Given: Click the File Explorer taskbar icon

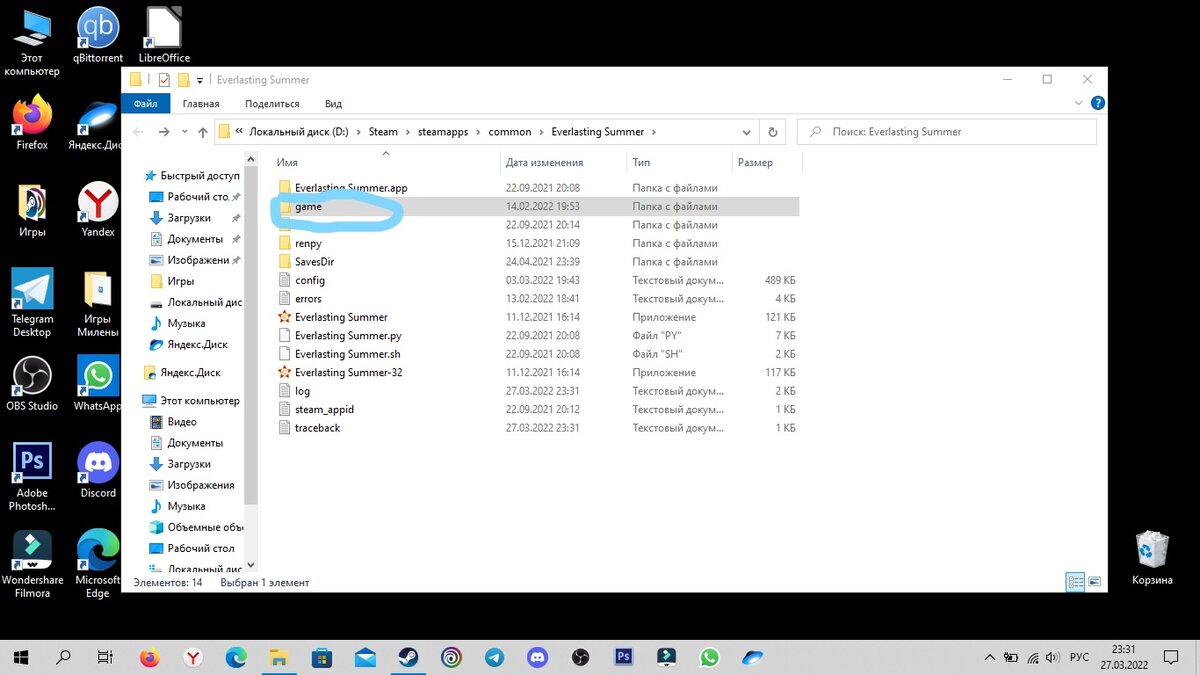Looking at the screenshot, I should tap(279, 657).
